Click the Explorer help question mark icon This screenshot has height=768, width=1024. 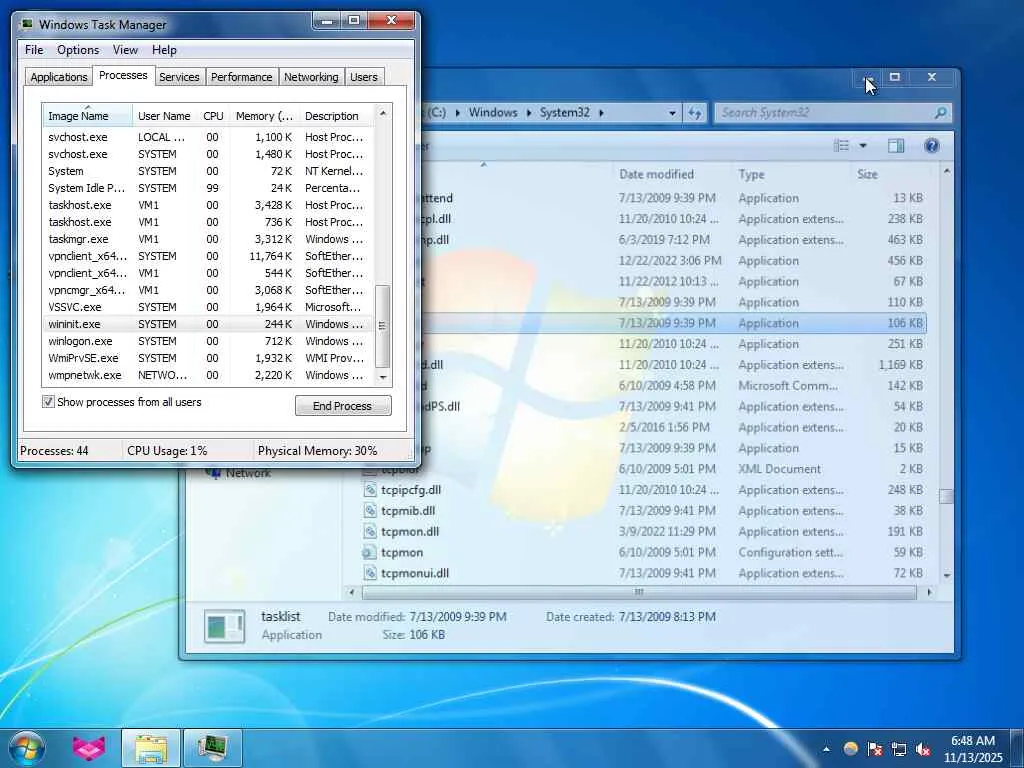[932, 146]
